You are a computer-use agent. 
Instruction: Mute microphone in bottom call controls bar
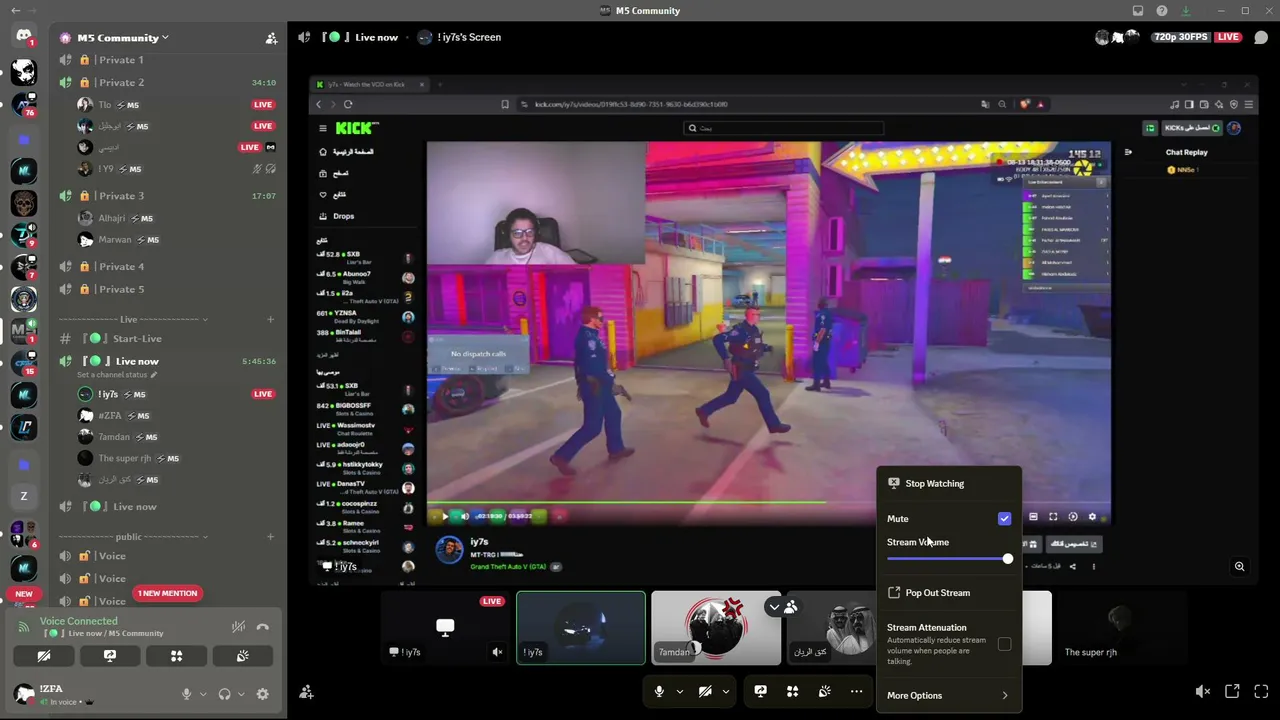pyautogui.click(x=659, y=691)
